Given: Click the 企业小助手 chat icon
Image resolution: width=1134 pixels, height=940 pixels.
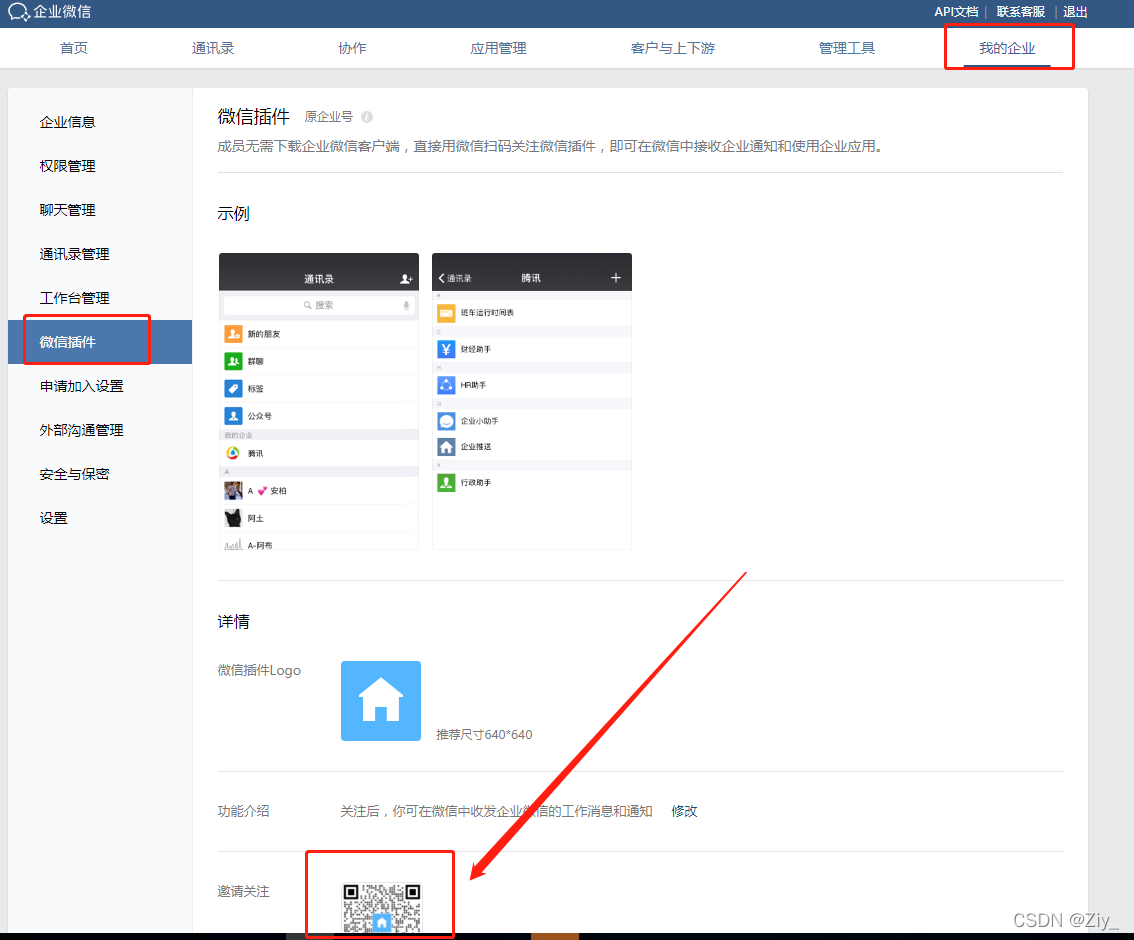Looking at the screenshot, I should [446, 421].
